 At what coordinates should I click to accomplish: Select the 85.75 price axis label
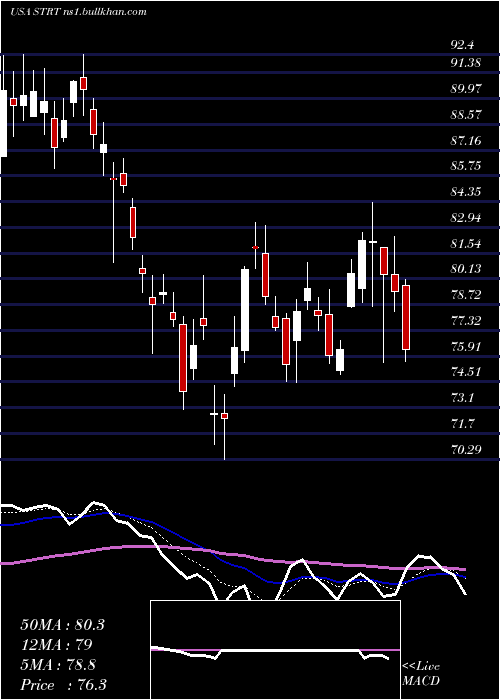[x=466, y=166]
